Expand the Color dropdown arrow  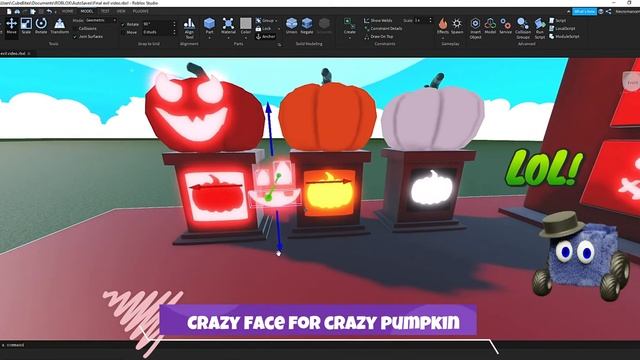pos(246,38)
